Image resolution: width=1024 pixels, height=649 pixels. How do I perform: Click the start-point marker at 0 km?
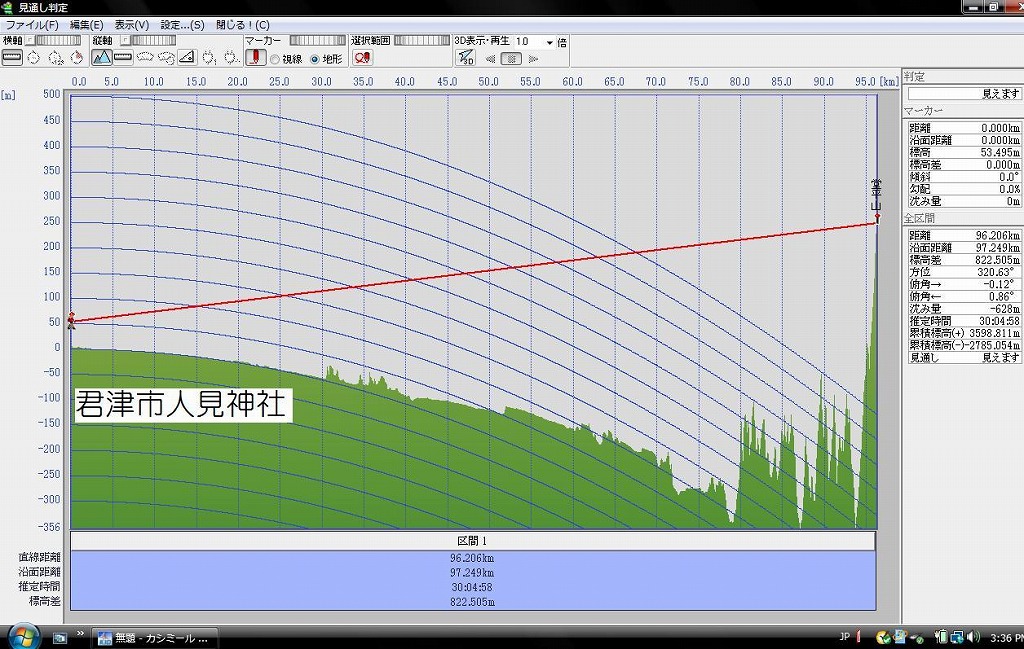coord(71,320)
